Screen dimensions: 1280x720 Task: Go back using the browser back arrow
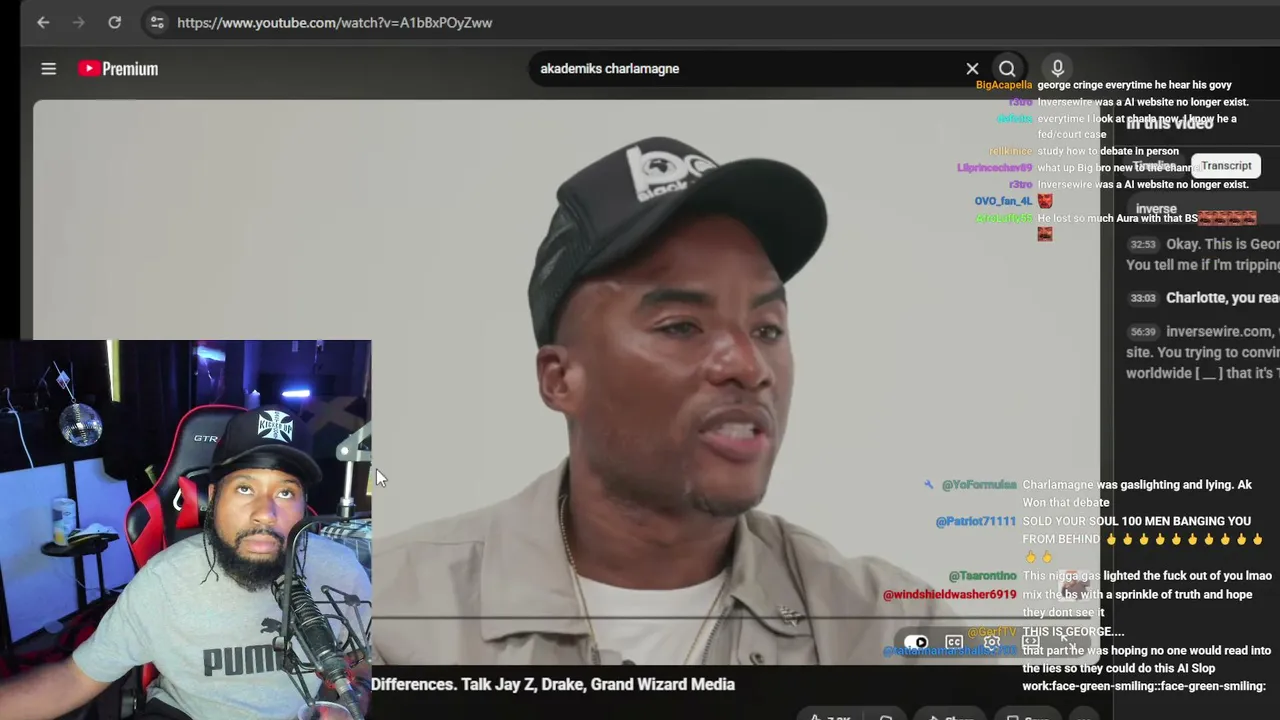point(43,22)
